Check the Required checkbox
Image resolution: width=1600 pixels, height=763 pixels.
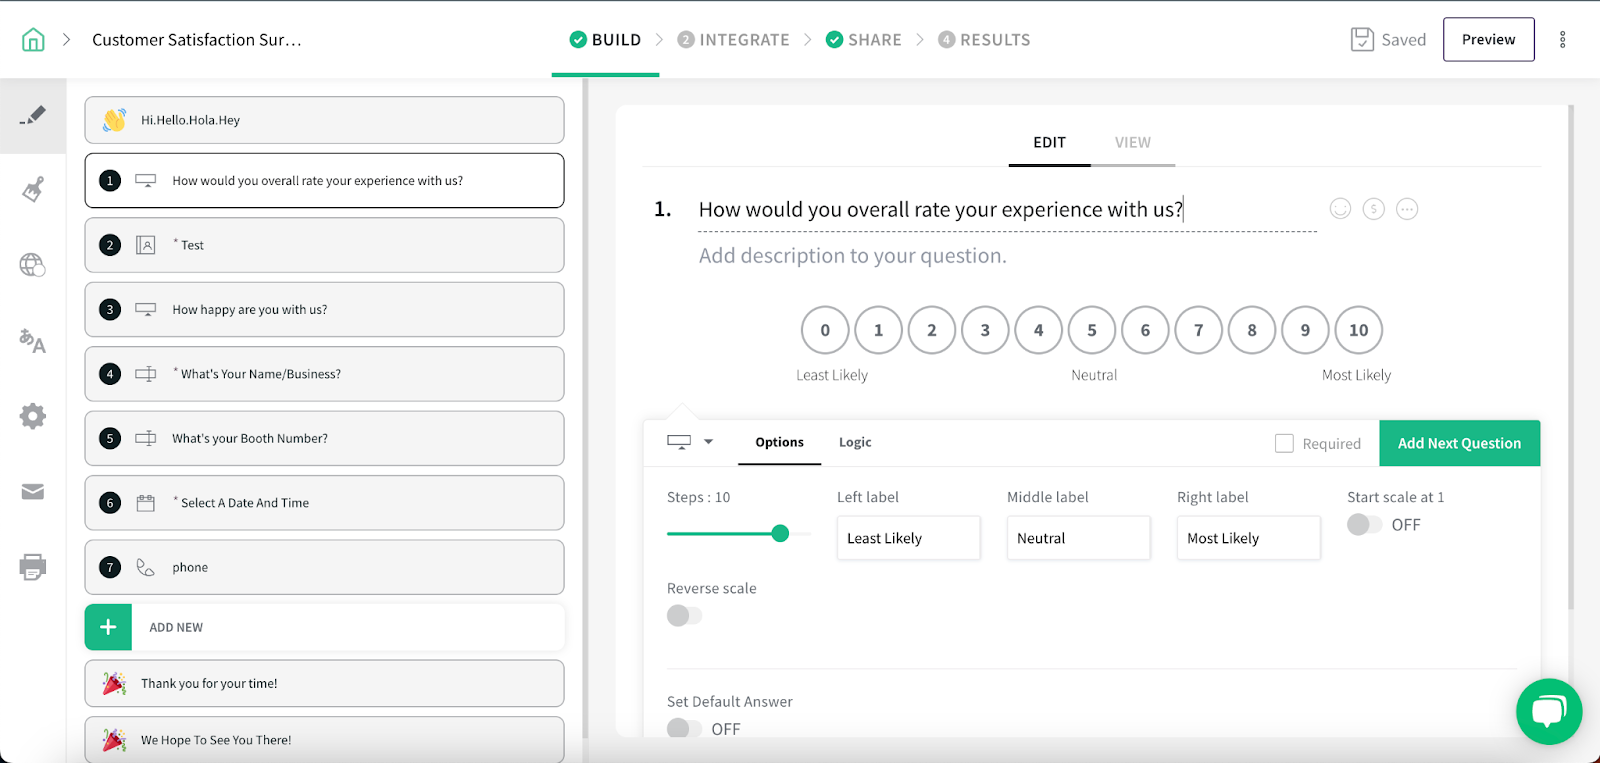pos(1284,443)
